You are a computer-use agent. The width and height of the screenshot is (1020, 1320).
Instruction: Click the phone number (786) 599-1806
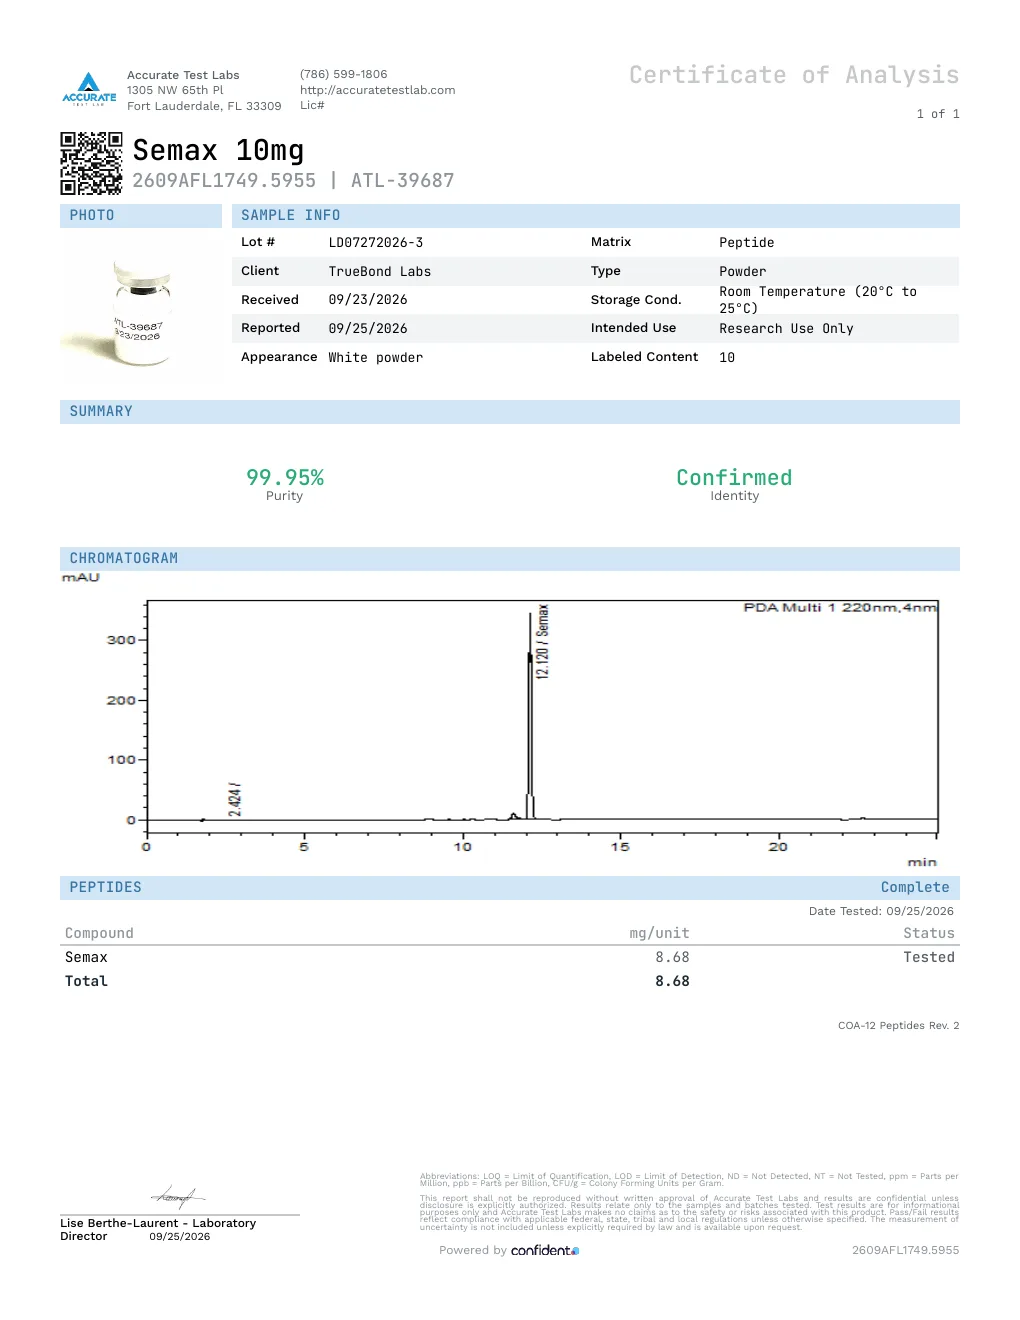pos(343,74)
